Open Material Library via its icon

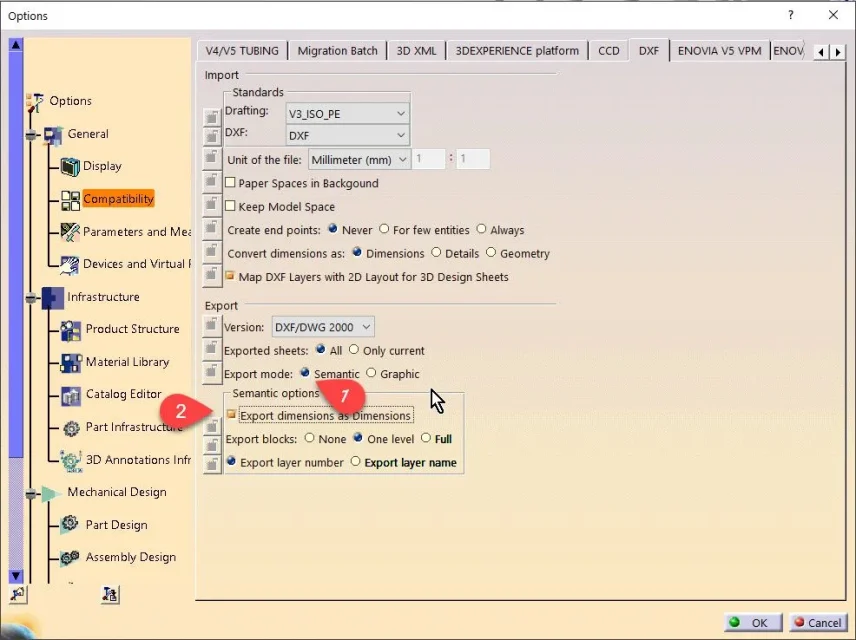[x=71, y=362]
